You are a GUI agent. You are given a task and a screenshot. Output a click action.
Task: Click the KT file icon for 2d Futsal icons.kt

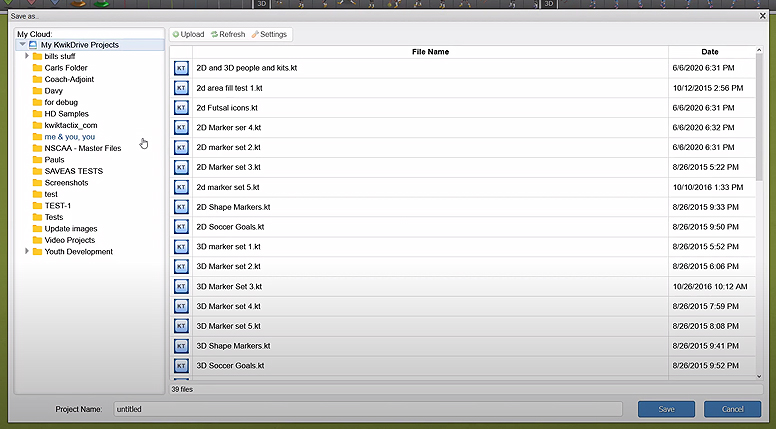[181, 108]
